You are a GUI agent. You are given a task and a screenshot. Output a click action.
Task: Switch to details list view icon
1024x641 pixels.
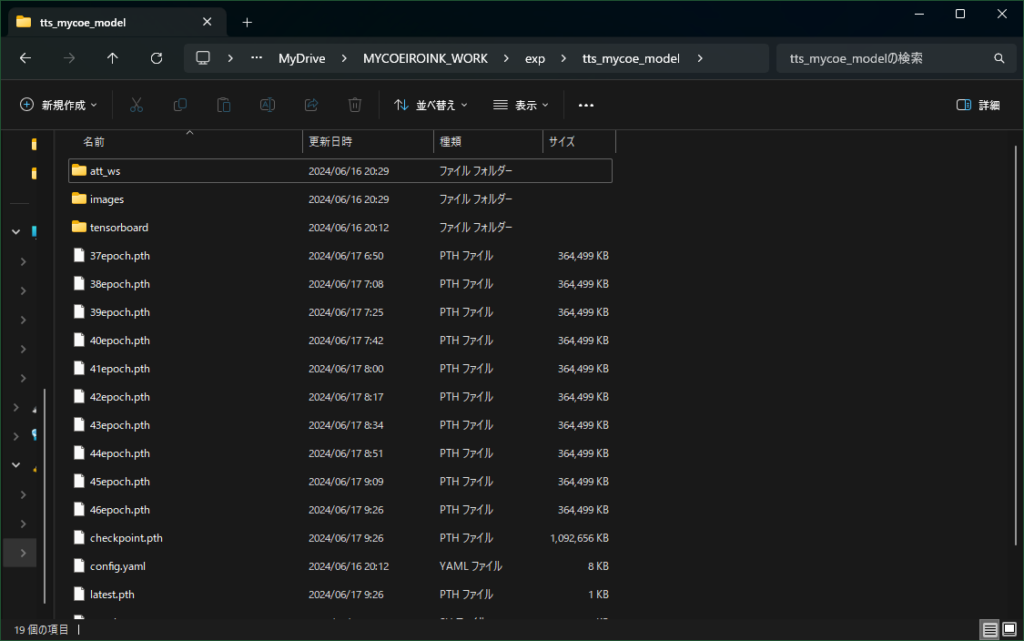click(989, 629)
